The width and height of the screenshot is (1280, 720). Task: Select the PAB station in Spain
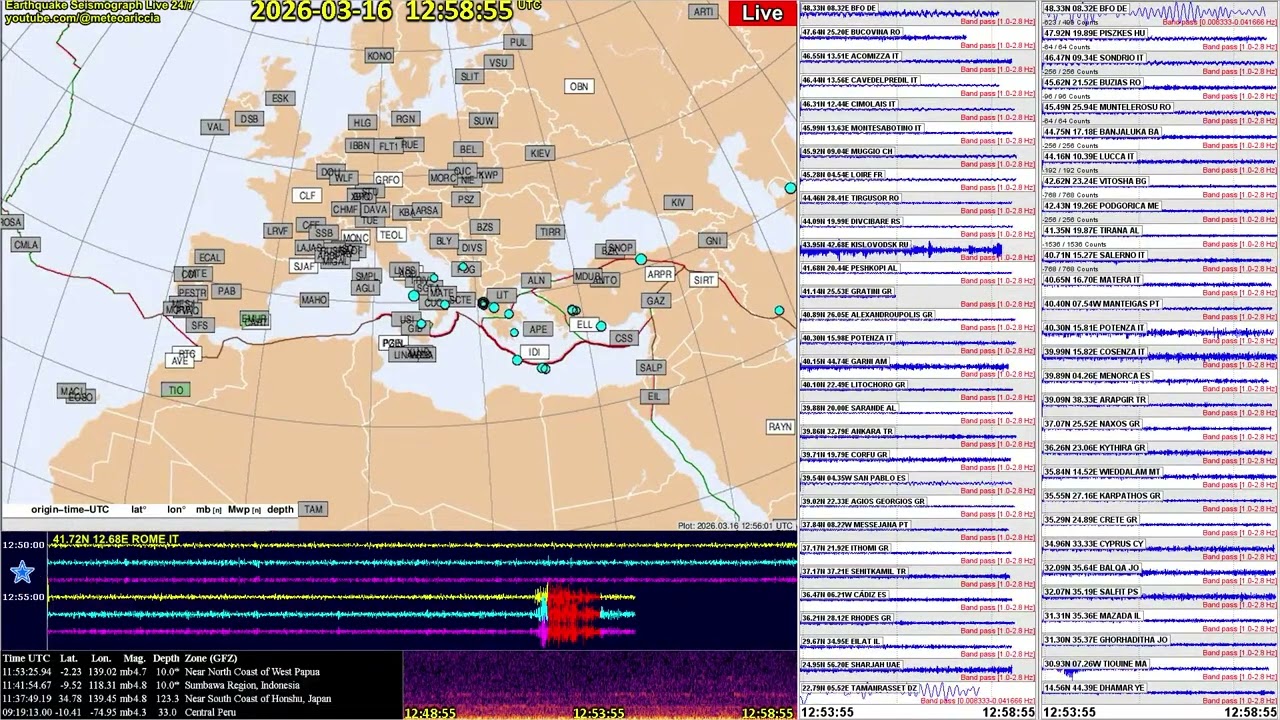pos(227,291)
